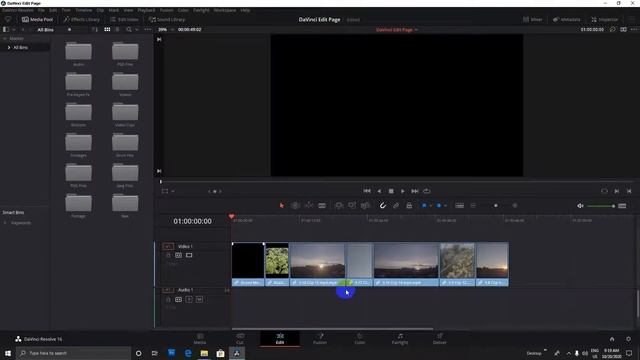Go to last frame in viewer
640x360 pixels.
point(415,191)
